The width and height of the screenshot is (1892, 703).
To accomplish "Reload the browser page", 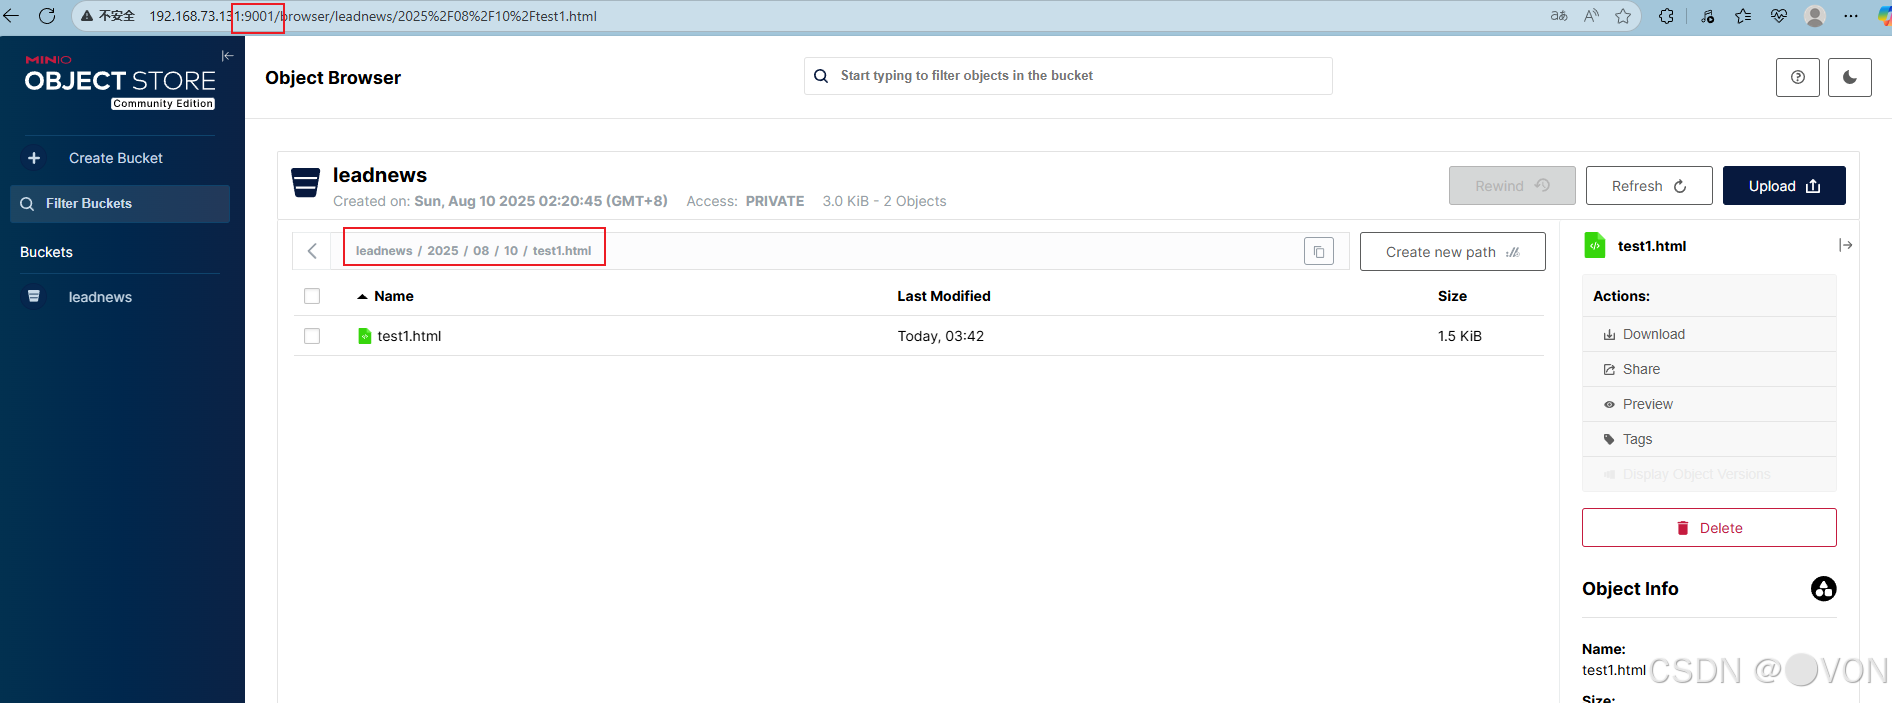I will coord(47,16).
